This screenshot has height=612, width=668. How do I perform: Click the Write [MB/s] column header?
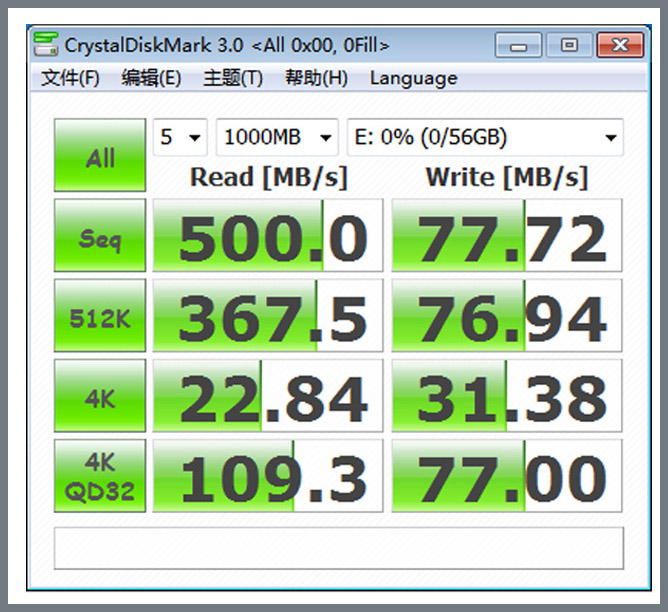(507, 177)
